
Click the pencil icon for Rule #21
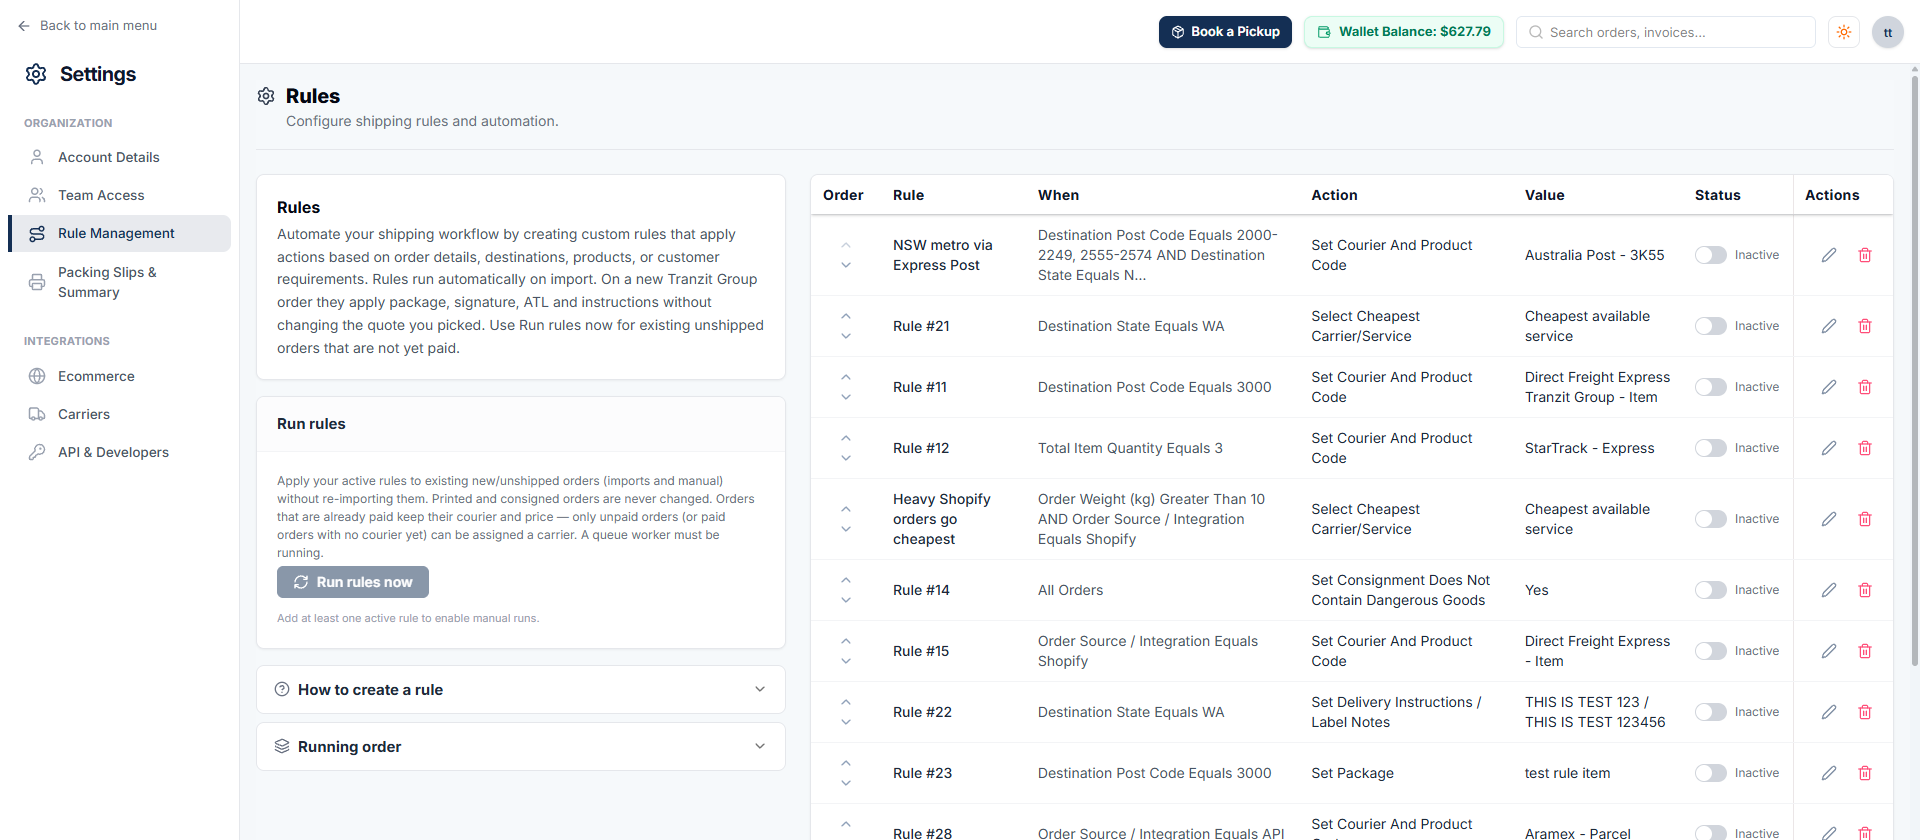tap(1829, 326)
